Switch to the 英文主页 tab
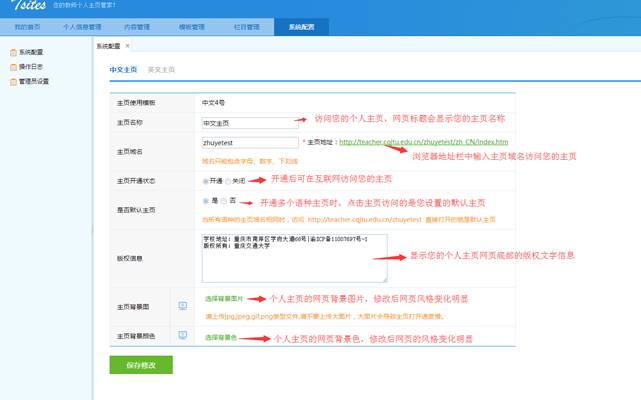 (161, 70)
